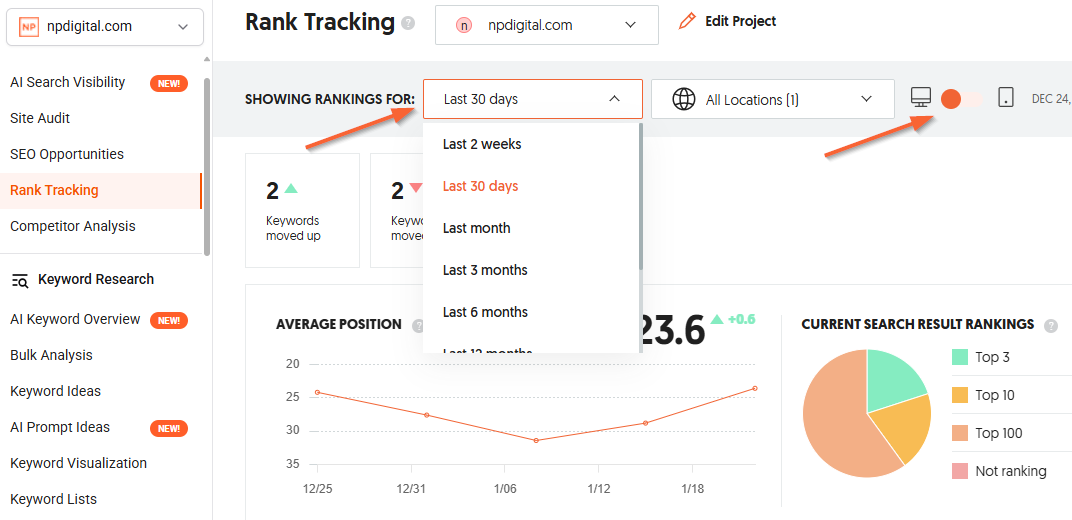Click the chevron in the All Locations dropdown
The width and height of the screenshot is (1072, 520).
(x=866, y=99)
